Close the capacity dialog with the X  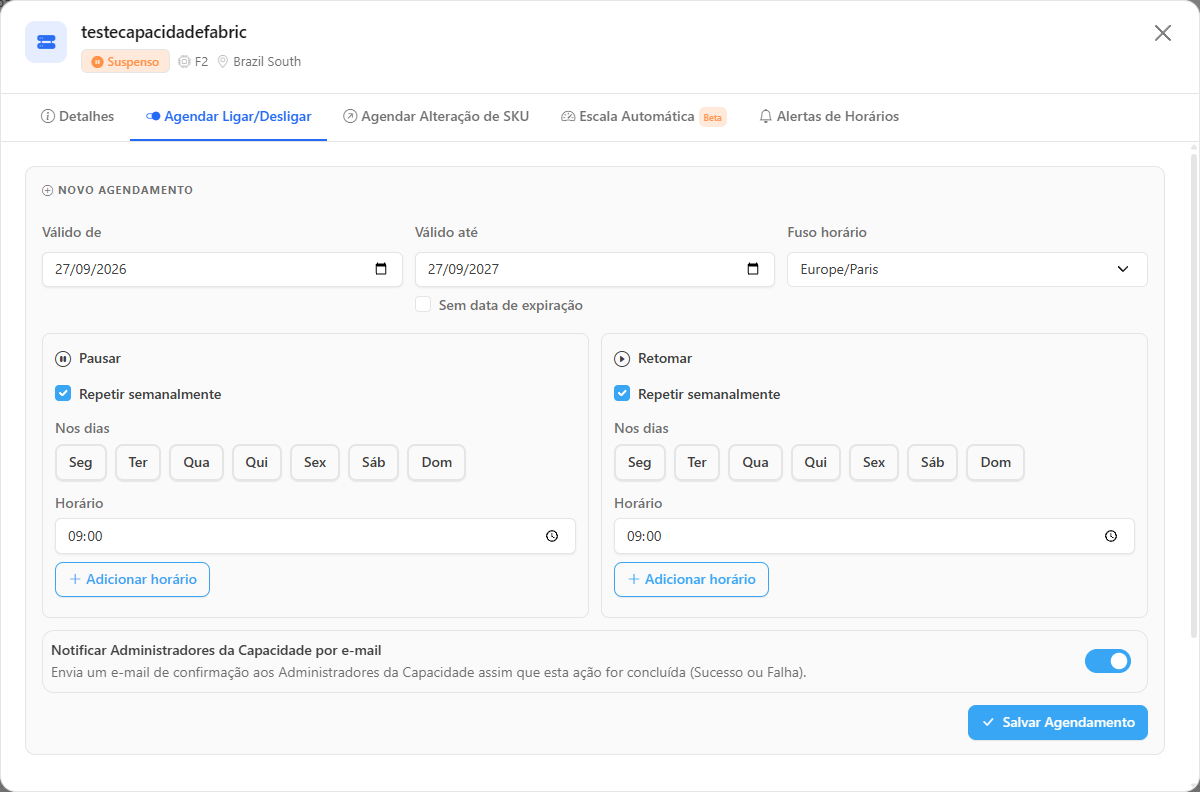[x=1163, y=33]
